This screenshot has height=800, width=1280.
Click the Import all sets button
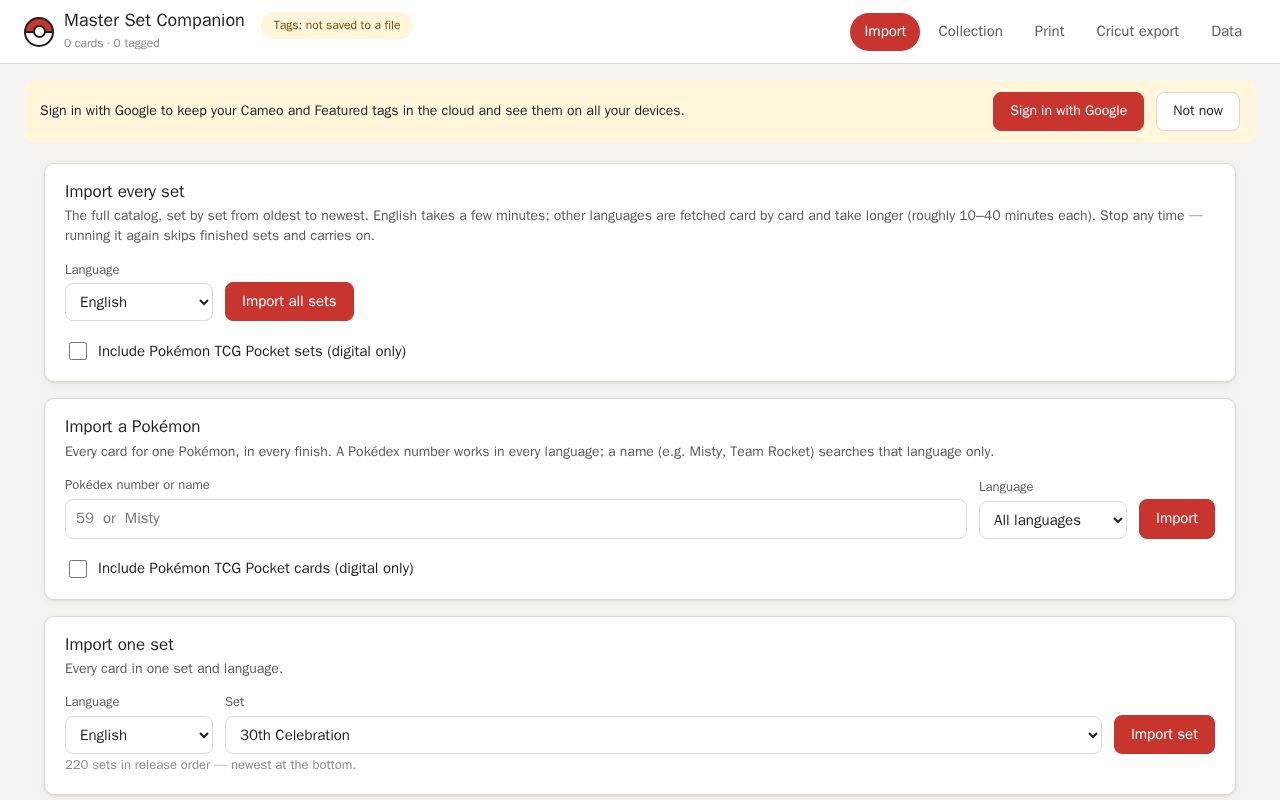[289, 302]
